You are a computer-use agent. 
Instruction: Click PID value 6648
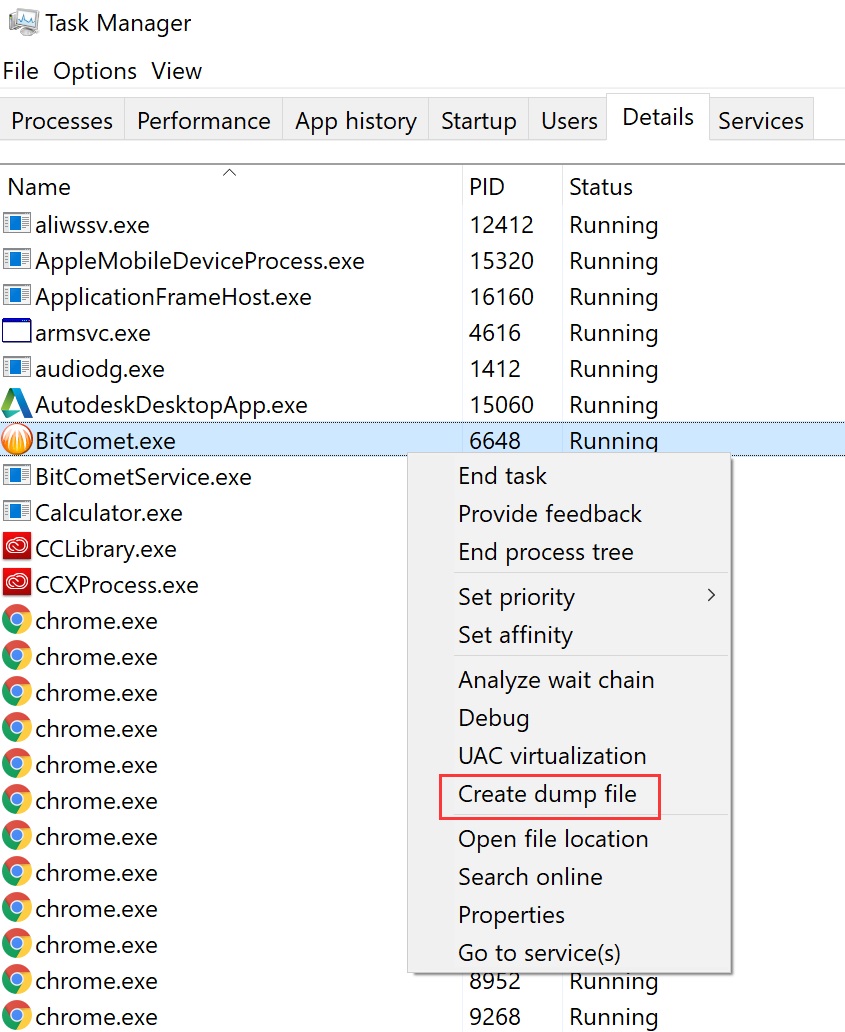coord(494,441)
